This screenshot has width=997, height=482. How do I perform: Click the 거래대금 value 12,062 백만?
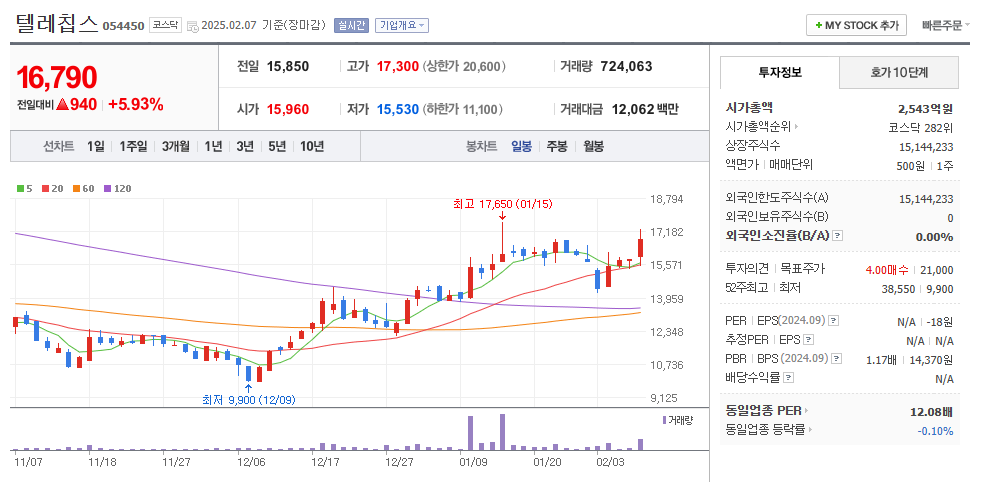click(x=645, y=109)
